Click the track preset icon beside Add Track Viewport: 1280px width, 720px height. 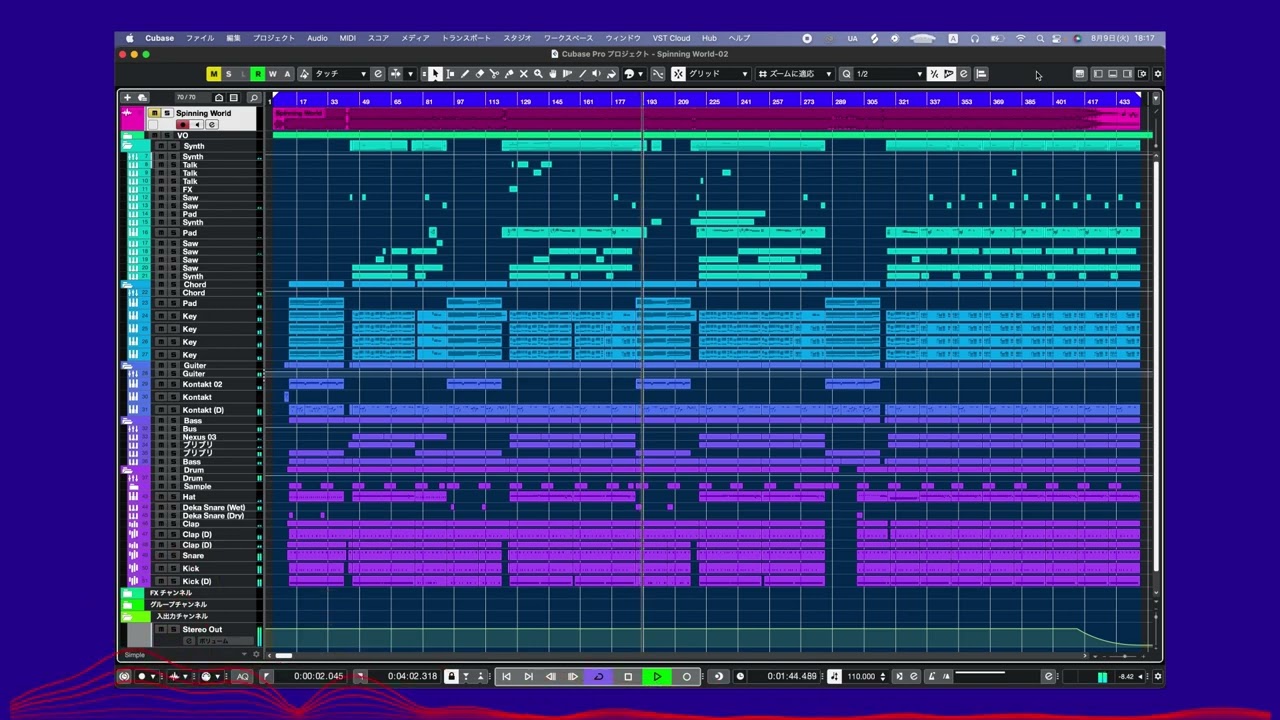(142, 98)
